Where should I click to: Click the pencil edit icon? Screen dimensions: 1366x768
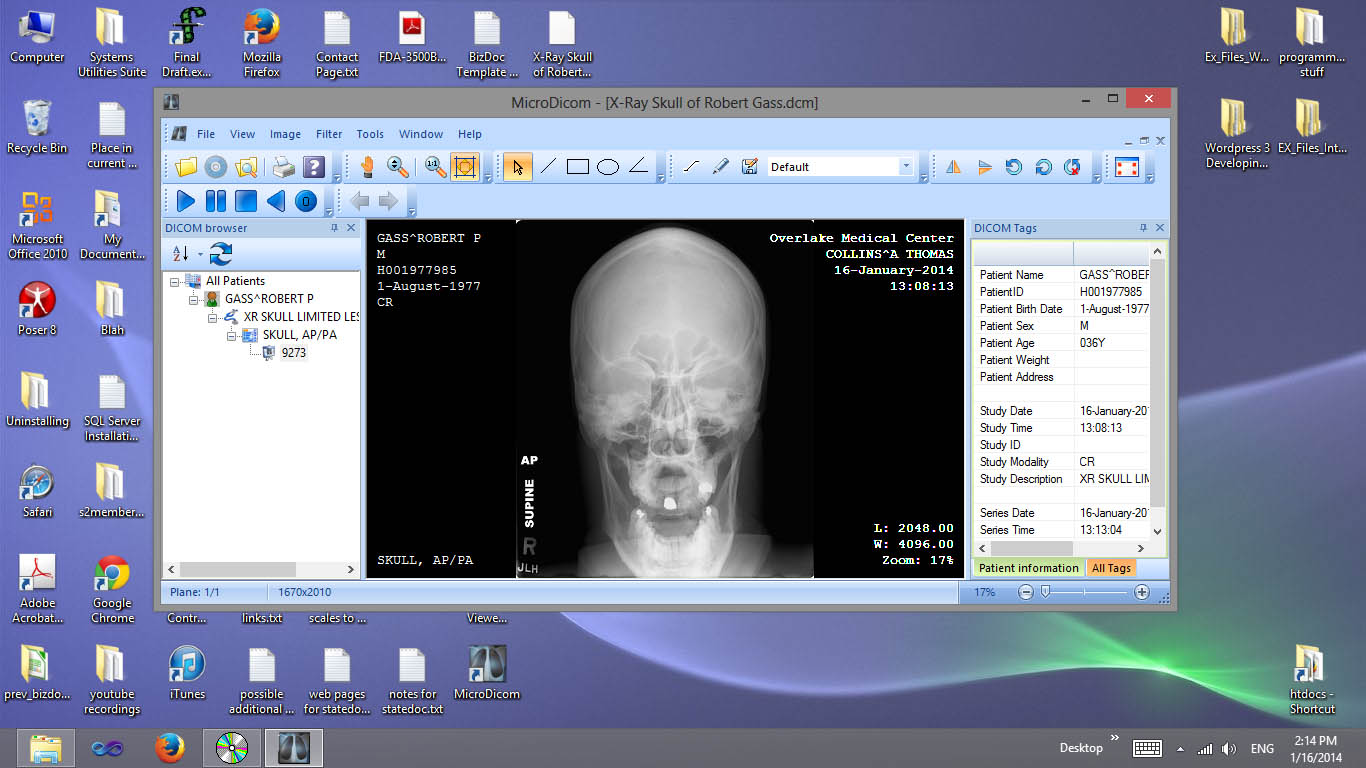720,167
